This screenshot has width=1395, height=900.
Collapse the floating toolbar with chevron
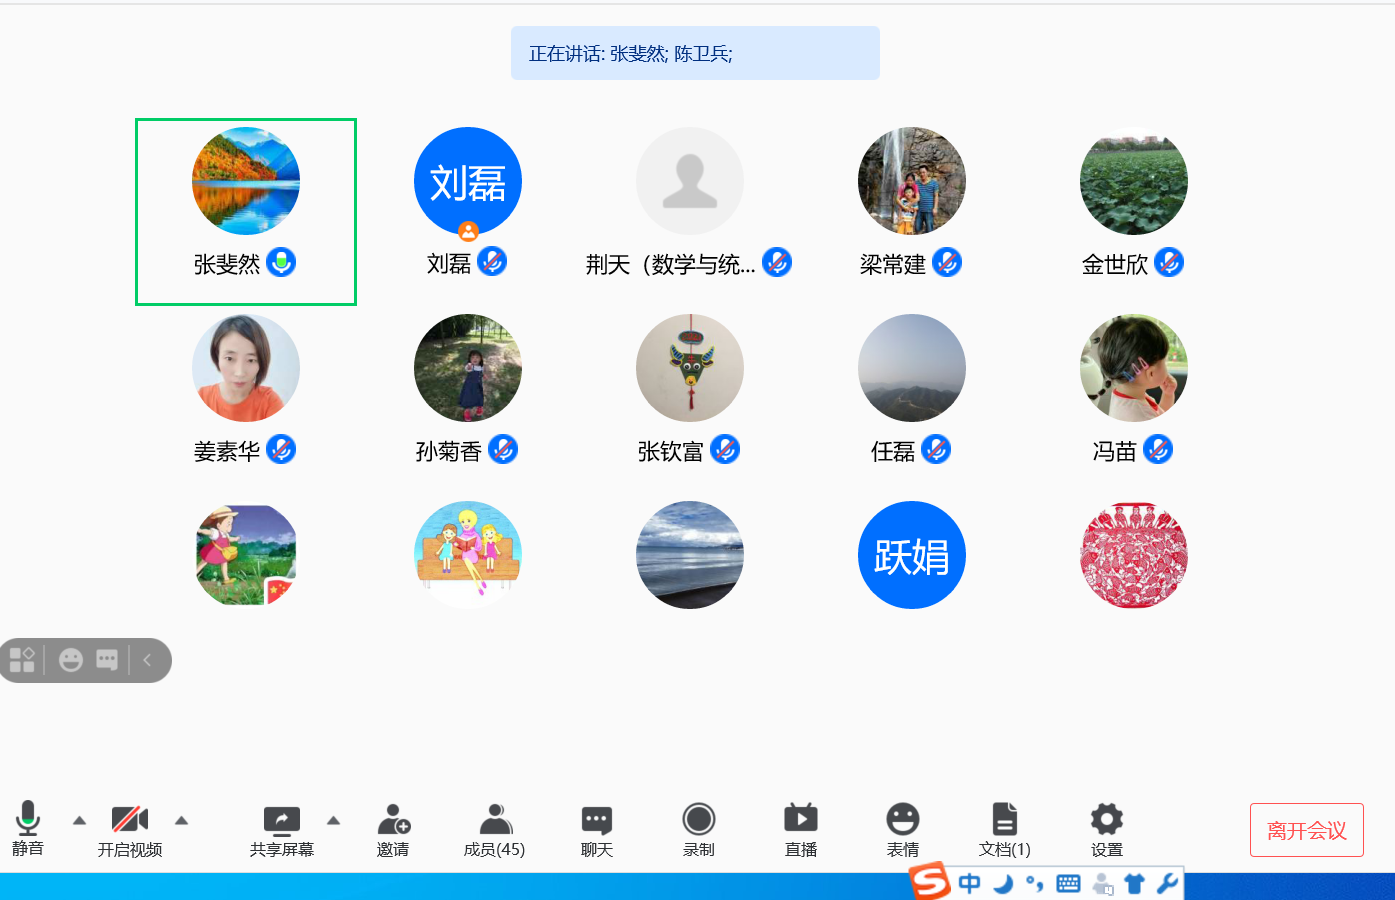coord(147,660)
